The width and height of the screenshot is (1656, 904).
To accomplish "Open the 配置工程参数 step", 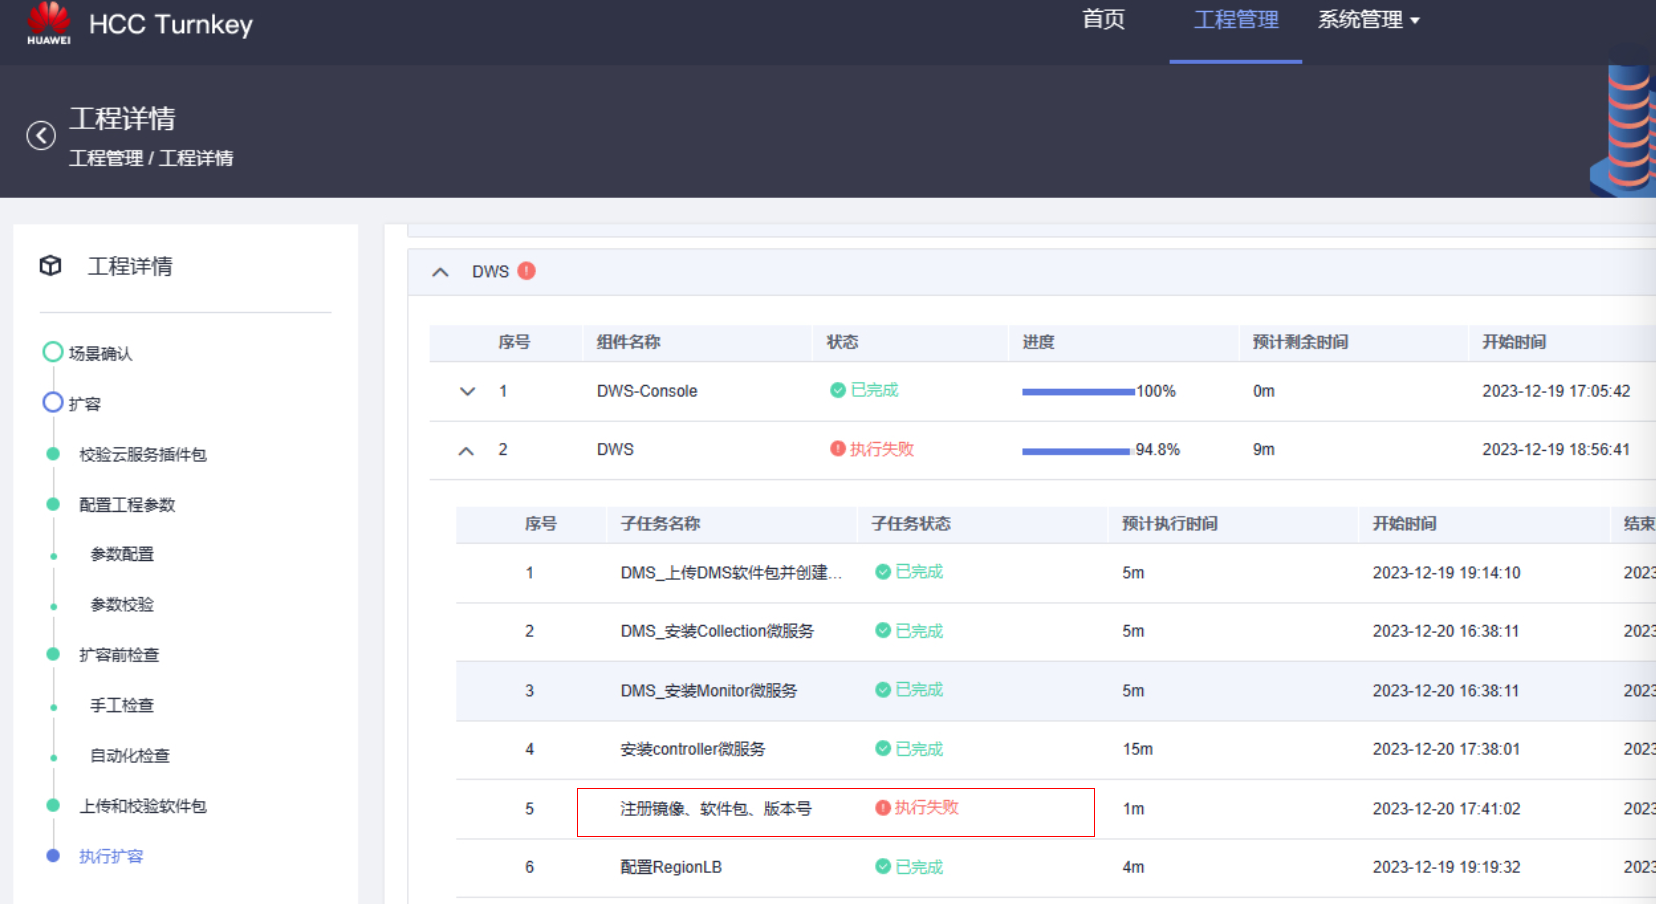I will pos(127,505).
